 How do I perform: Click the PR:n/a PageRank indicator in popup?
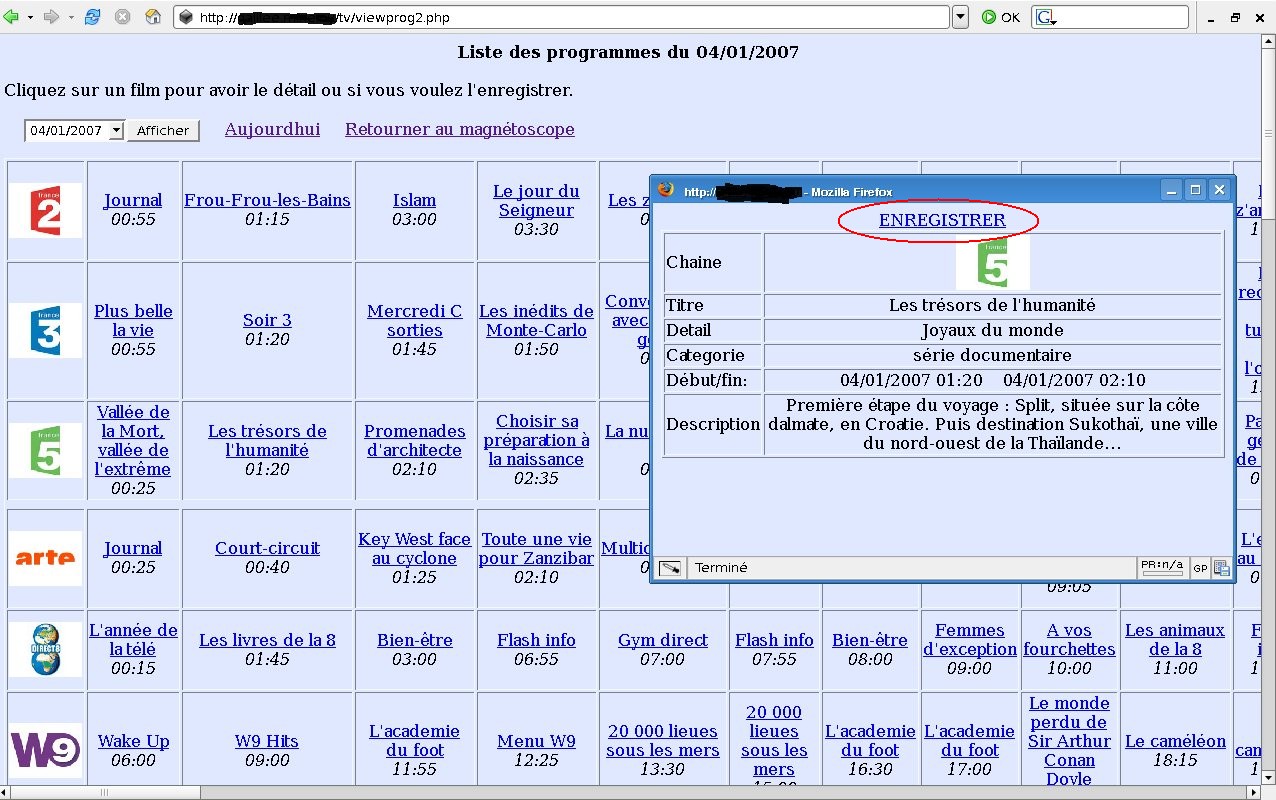point(1162,567)
